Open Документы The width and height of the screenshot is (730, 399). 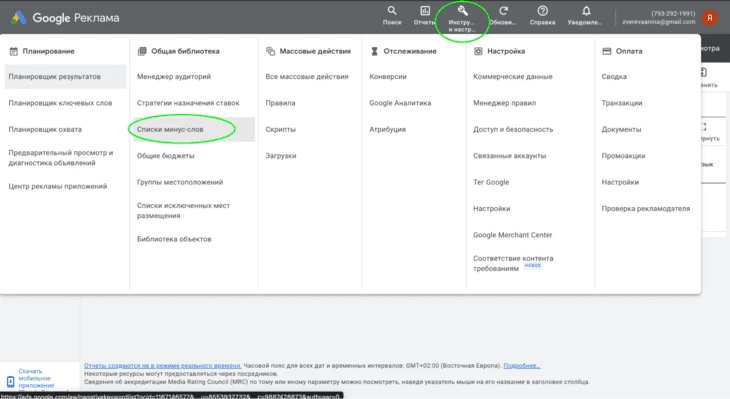[621, 129]
